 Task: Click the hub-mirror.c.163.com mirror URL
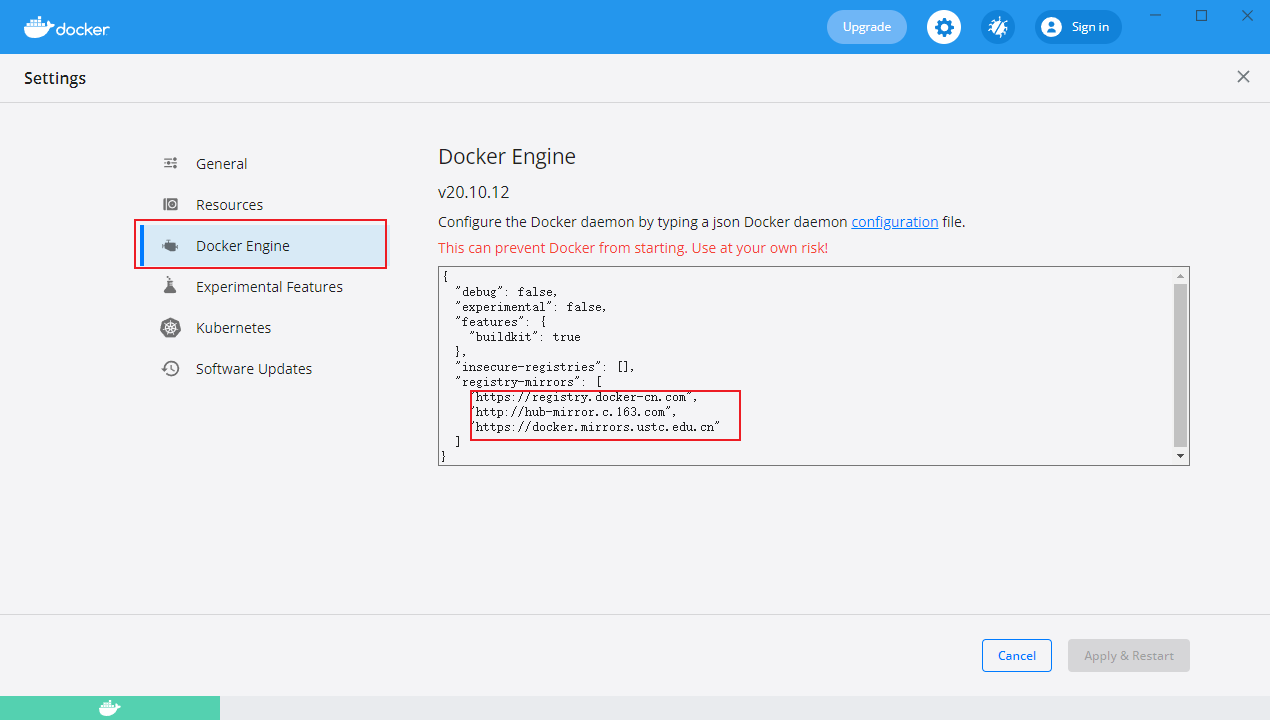[x=573, y=412]
